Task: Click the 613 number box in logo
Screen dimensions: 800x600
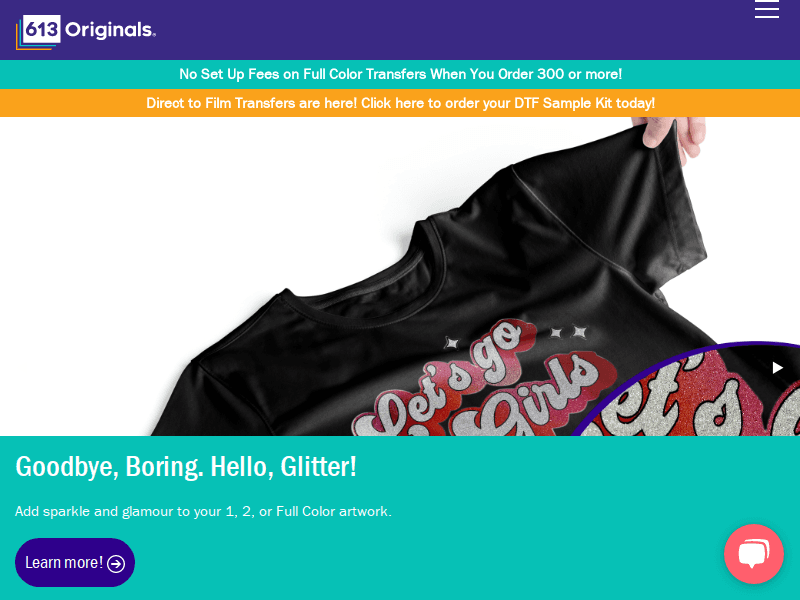Action: click(x=41, y=29)
